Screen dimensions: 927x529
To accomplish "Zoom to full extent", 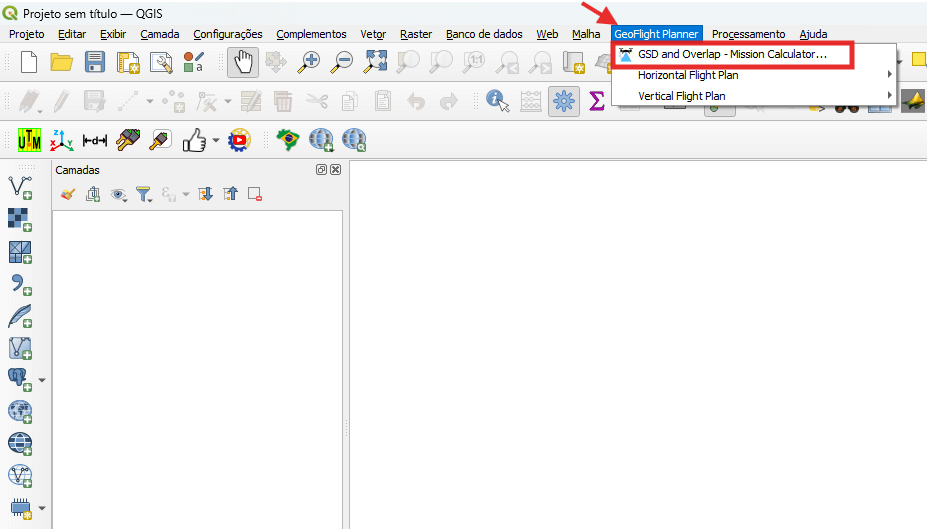I will (x=376, y=61).
